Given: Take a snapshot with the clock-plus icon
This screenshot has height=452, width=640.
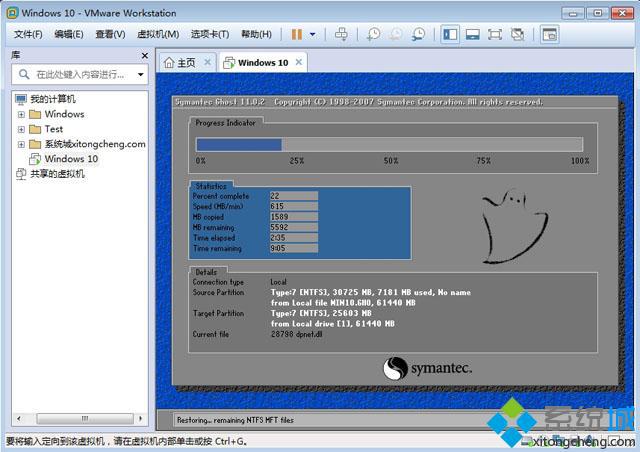Looking at the screenshot, I should coord(373,34).
